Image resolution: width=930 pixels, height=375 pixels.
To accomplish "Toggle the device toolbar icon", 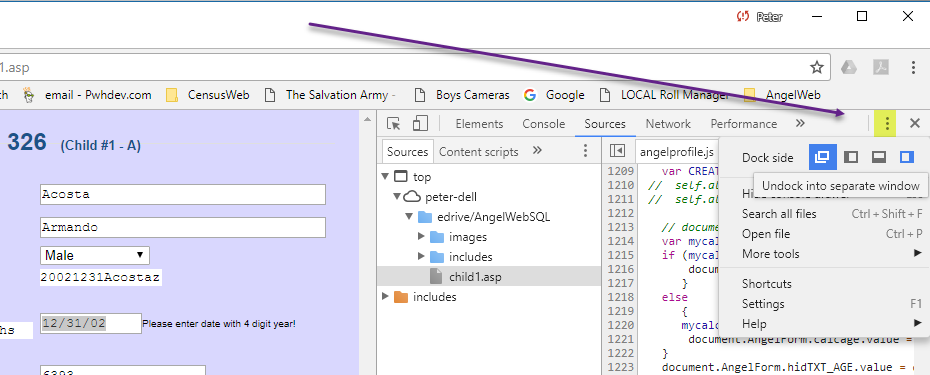I will tap(420, 123).
